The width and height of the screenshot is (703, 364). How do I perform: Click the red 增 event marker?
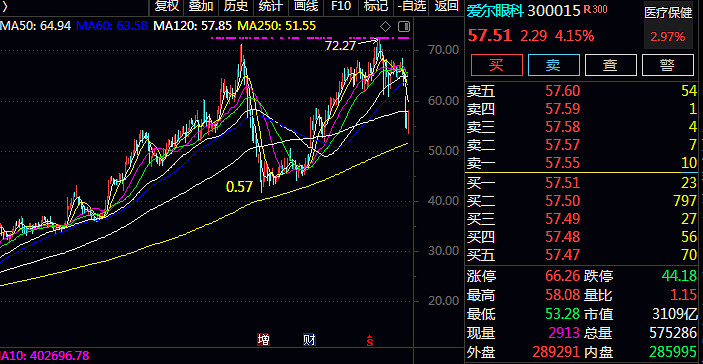pos(263,339)
